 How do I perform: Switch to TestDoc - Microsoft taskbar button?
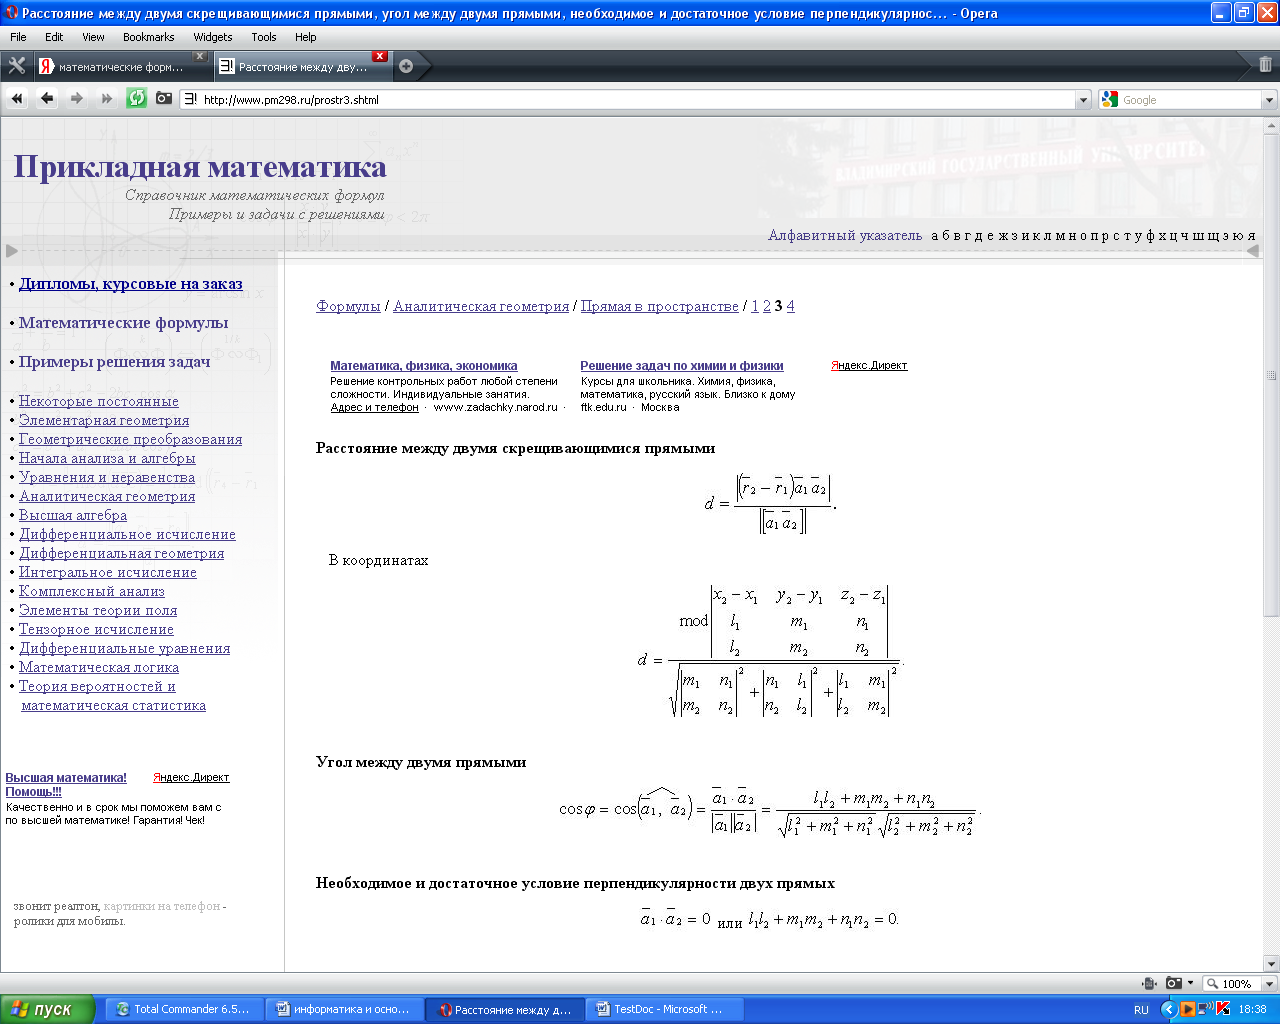[x=666, y=1009]
